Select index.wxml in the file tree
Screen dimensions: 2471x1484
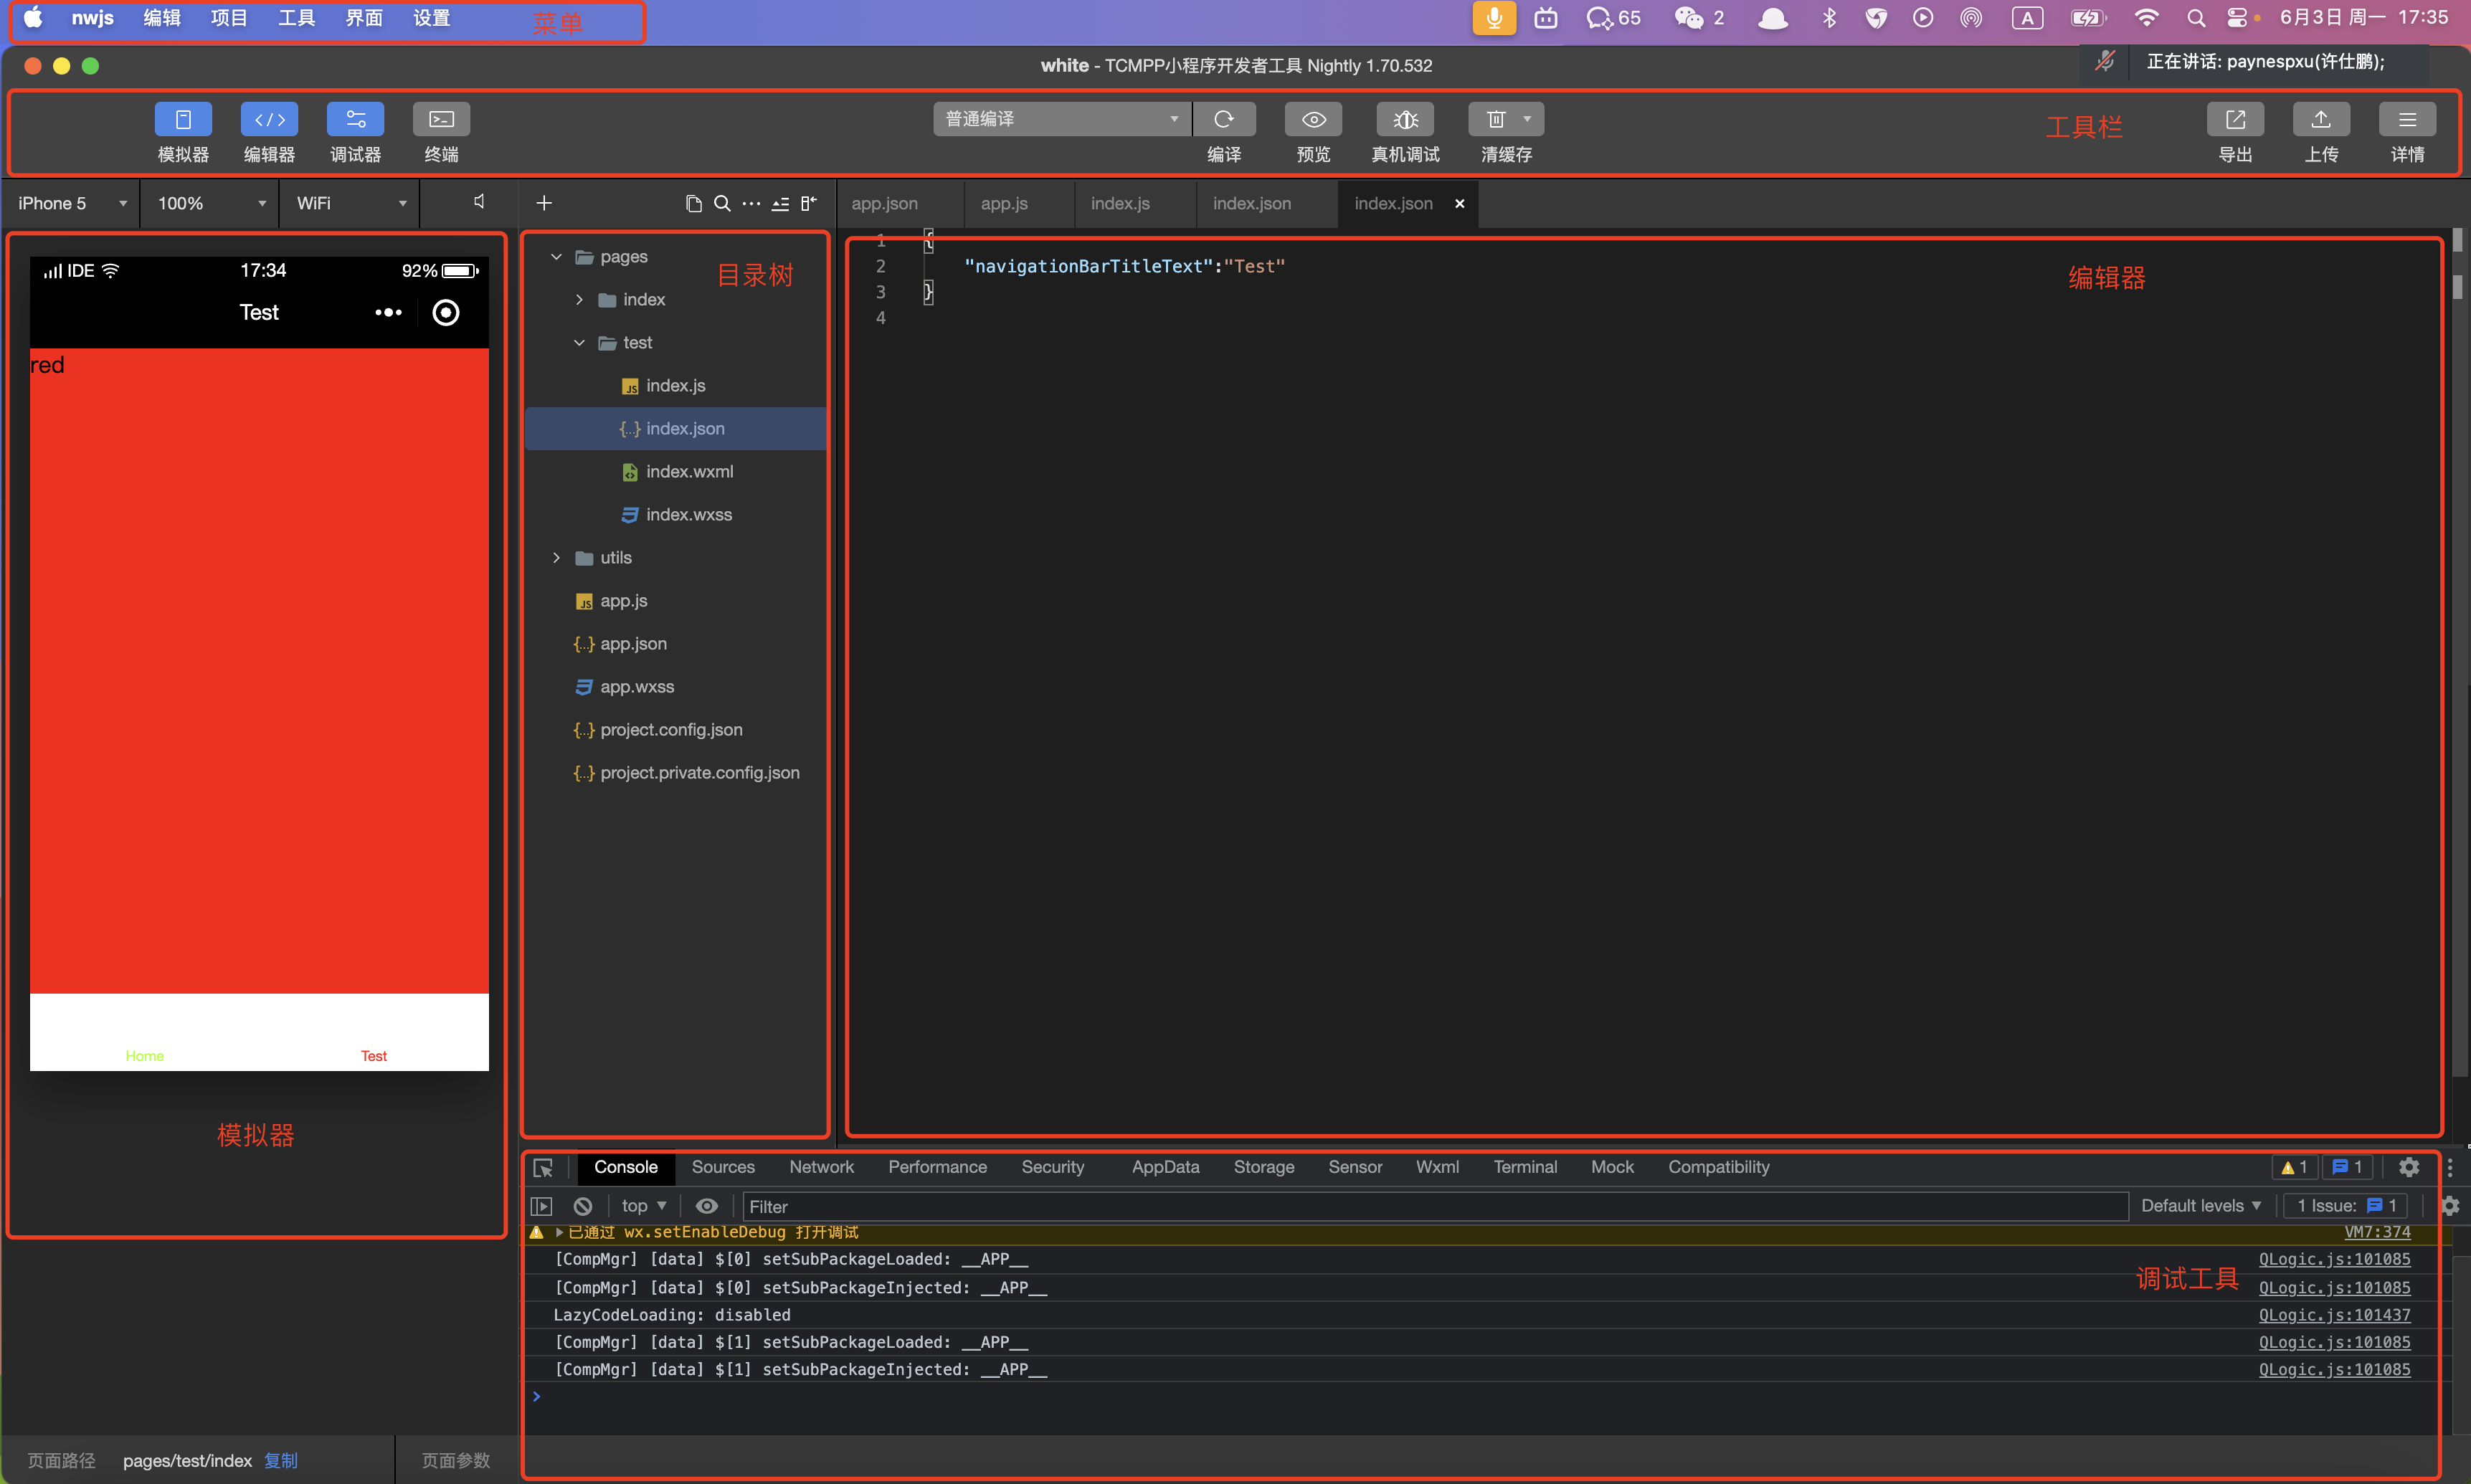[689, 471]
